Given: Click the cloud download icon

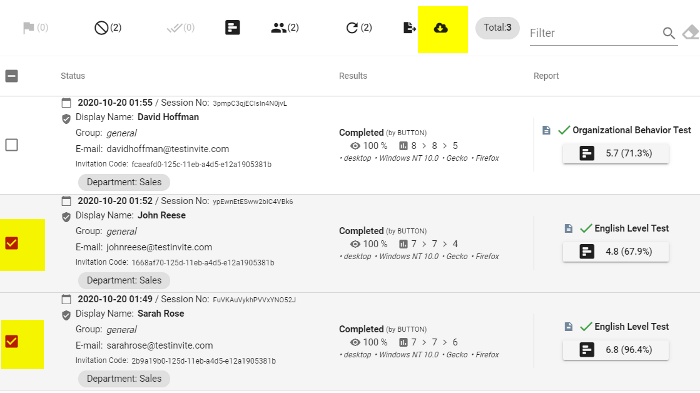Looking at the screenshot, I should (x=441, y=28).
